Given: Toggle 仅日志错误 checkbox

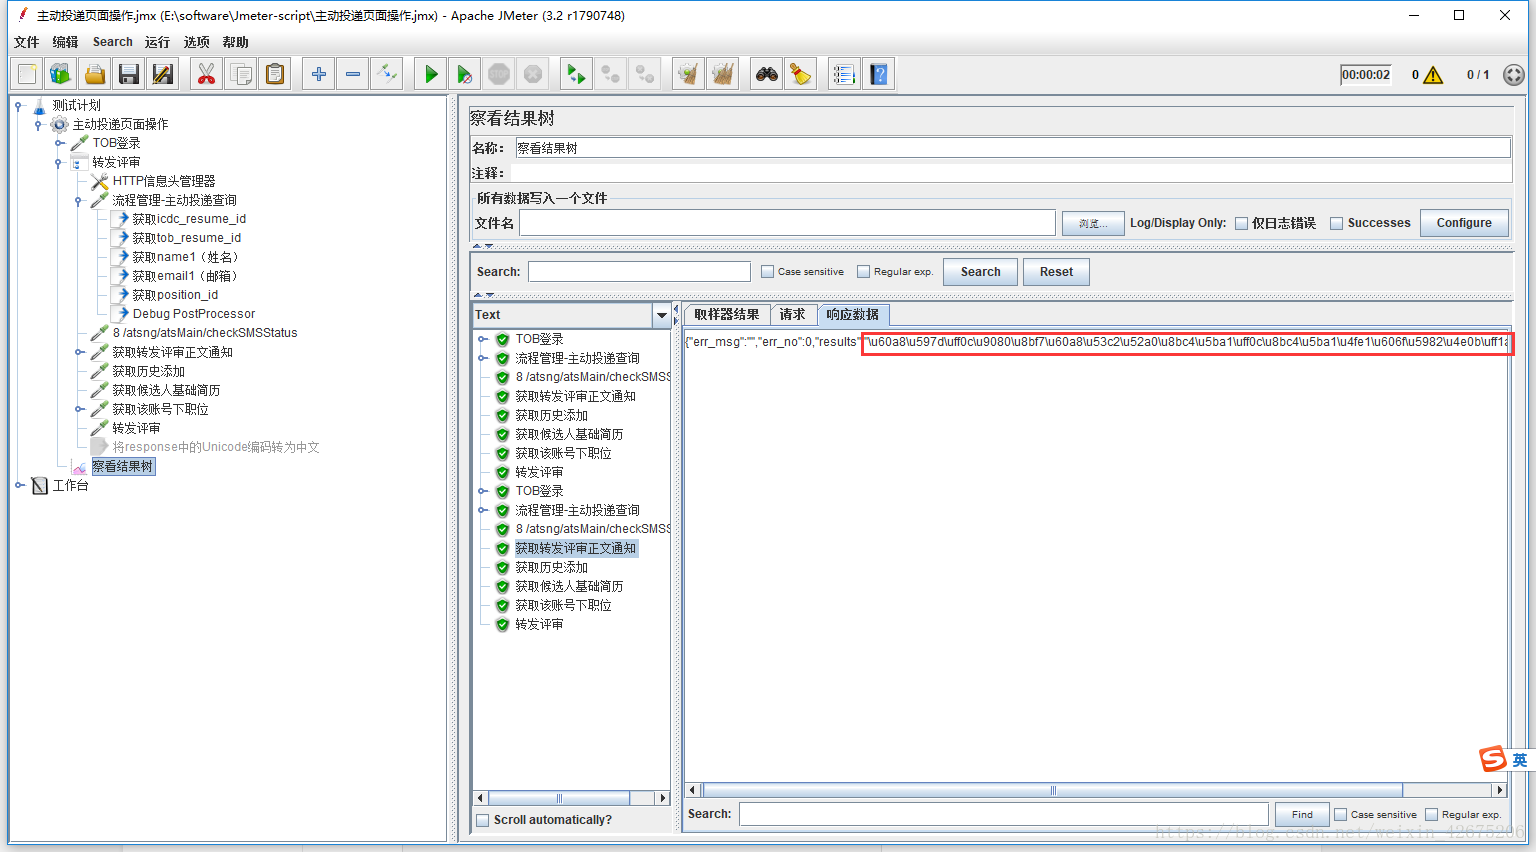Looking at the screenshot, I should (x=1241, y=224).
